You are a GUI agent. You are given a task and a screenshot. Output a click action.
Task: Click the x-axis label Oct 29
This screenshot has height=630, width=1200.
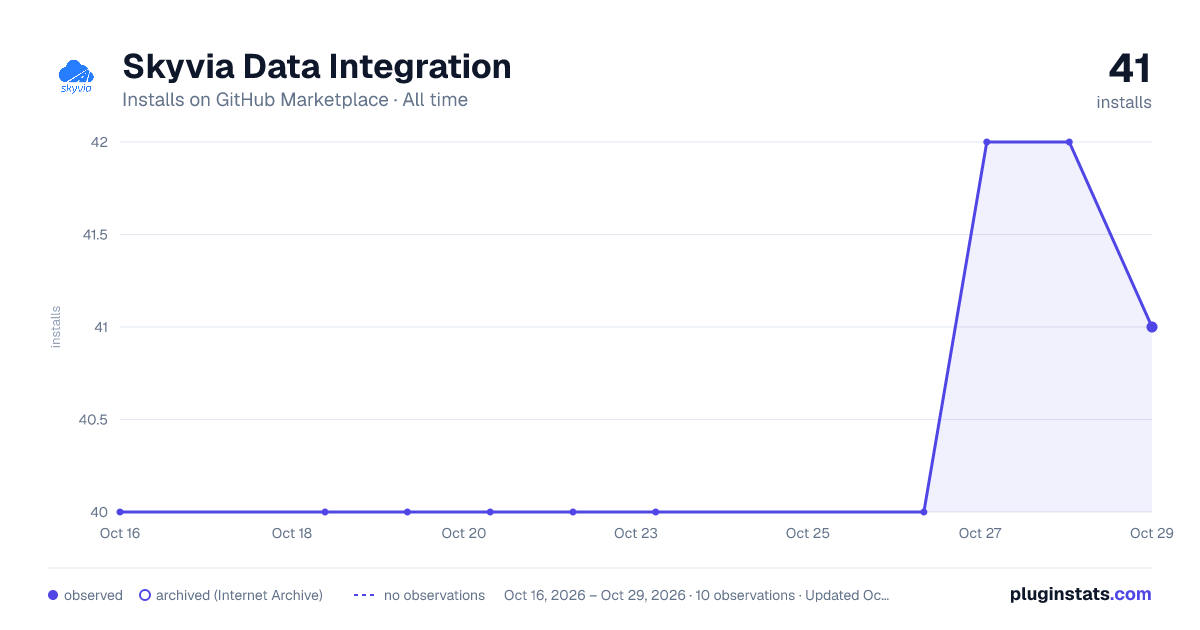[1151, 533]
